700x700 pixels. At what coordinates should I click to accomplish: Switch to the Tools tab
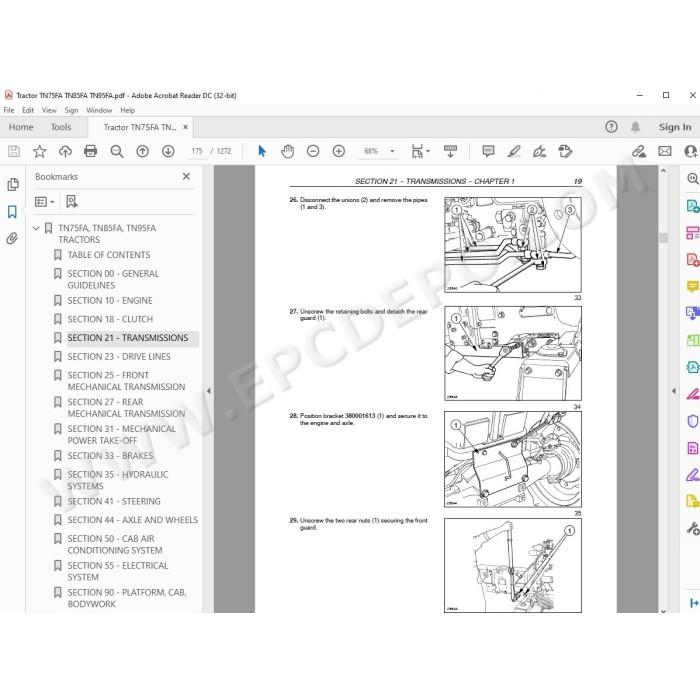(61, 127)
